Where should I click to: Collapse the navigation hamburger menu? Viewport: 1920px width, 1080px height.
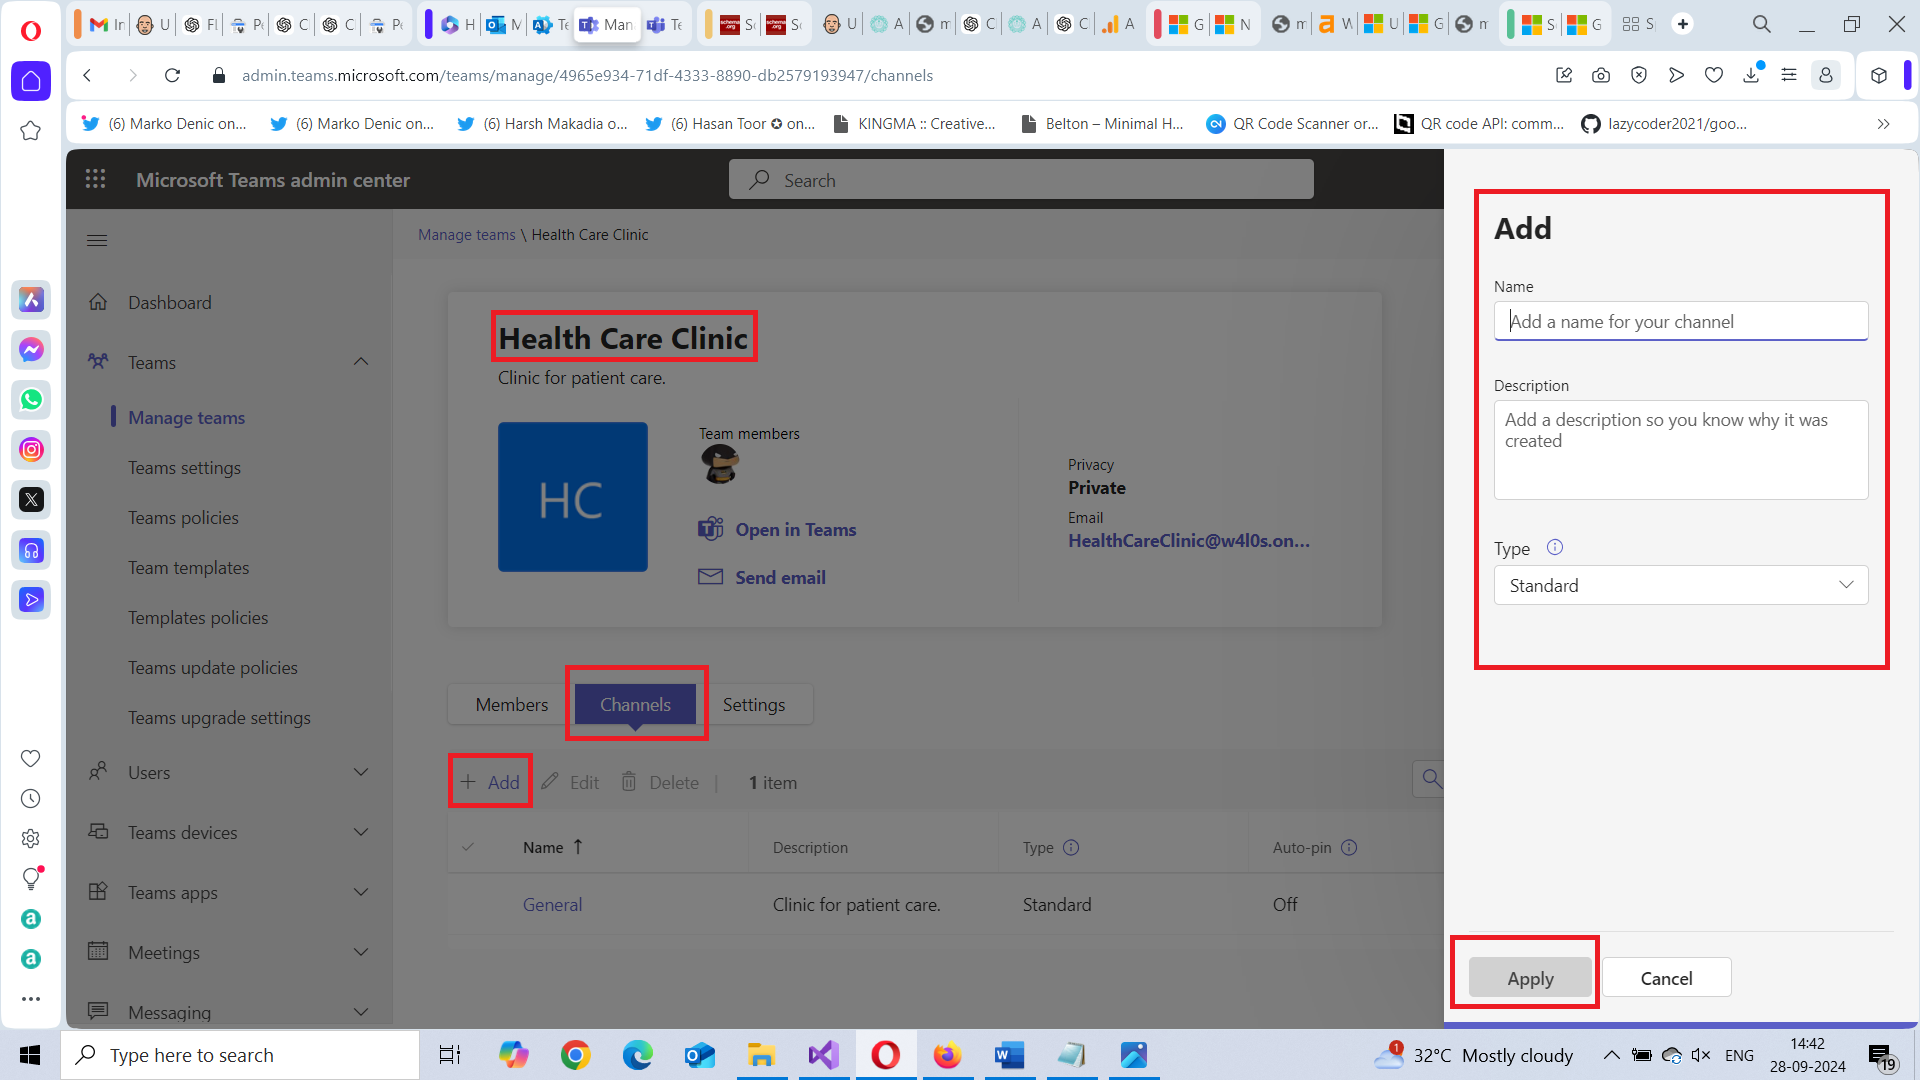[x=97, y=240]
